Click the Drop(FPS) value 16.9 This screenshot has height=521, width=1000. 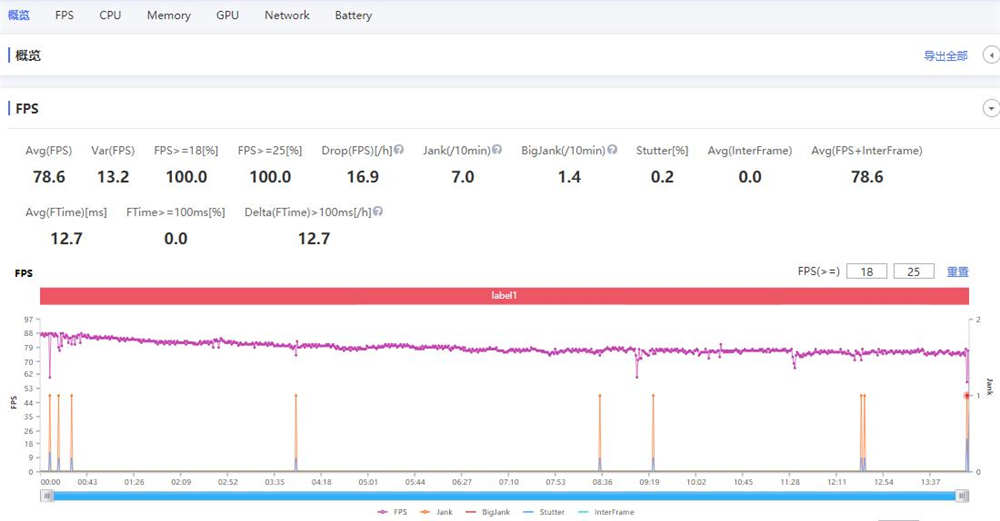click(x=362, y=177)
